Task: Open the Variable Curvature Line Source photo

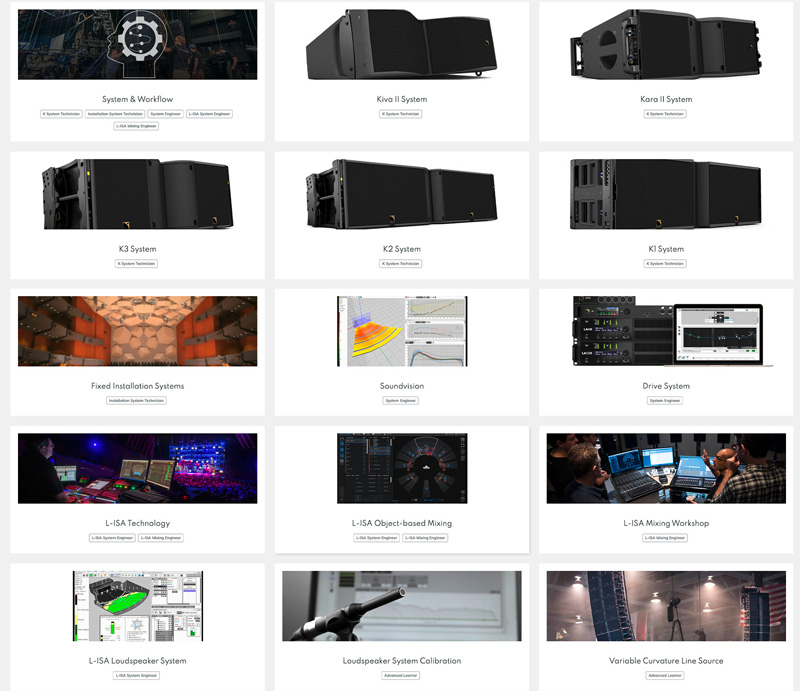Action: point(666,606)
